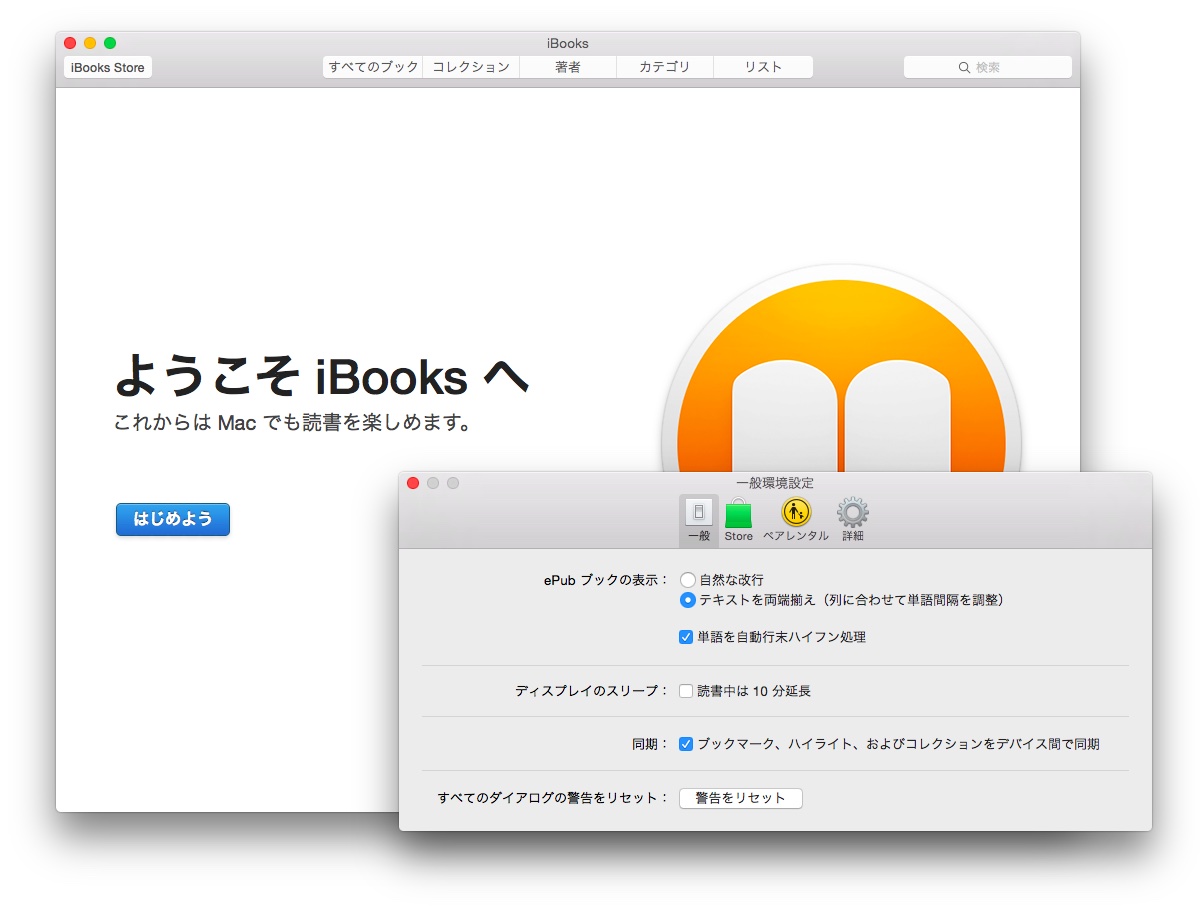Zoom the iBooks window with green button

pyautogui.click(x=110, y=43)
